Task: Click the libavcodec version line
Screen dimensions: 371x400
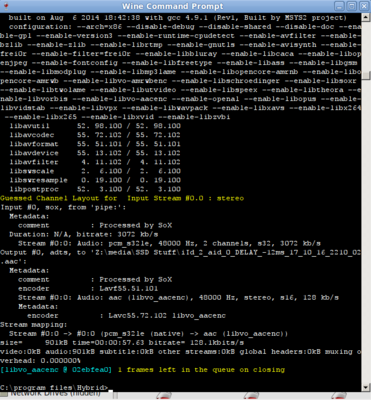Action: (95, 135)
